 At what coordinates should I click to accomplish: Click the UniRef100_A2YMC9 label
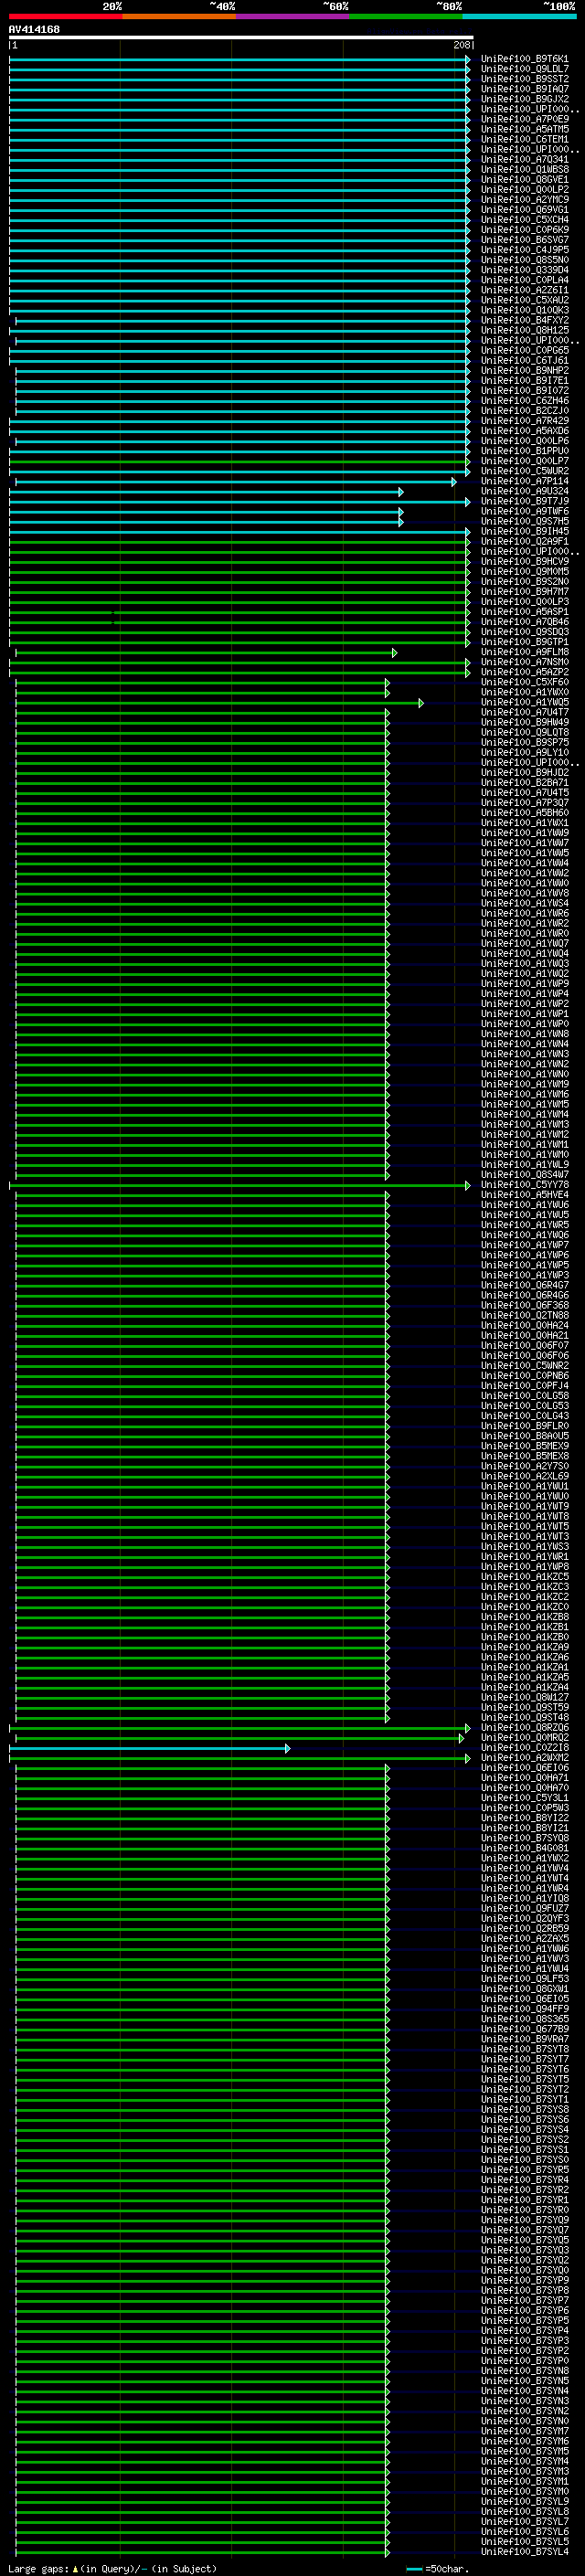pos(525,199)
